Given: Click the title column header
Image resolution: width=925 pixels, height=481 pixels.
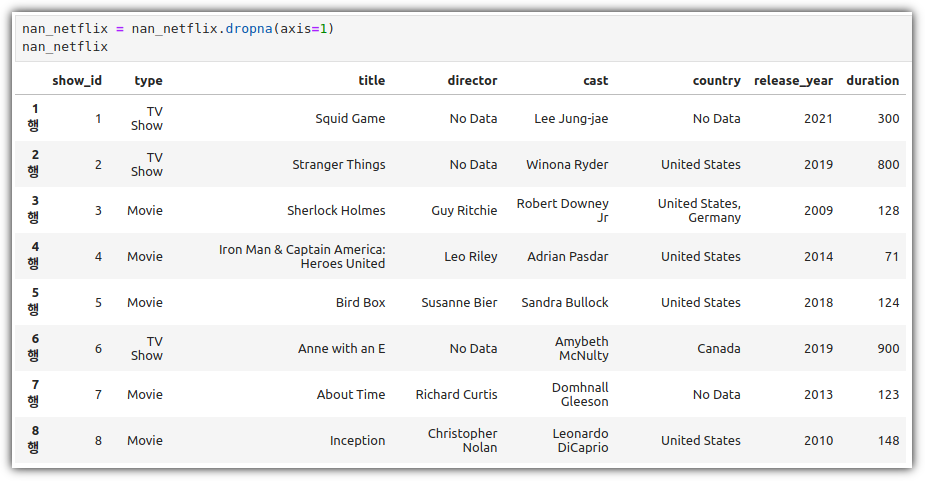Looking at the screenshot, I should click(372, 81).
